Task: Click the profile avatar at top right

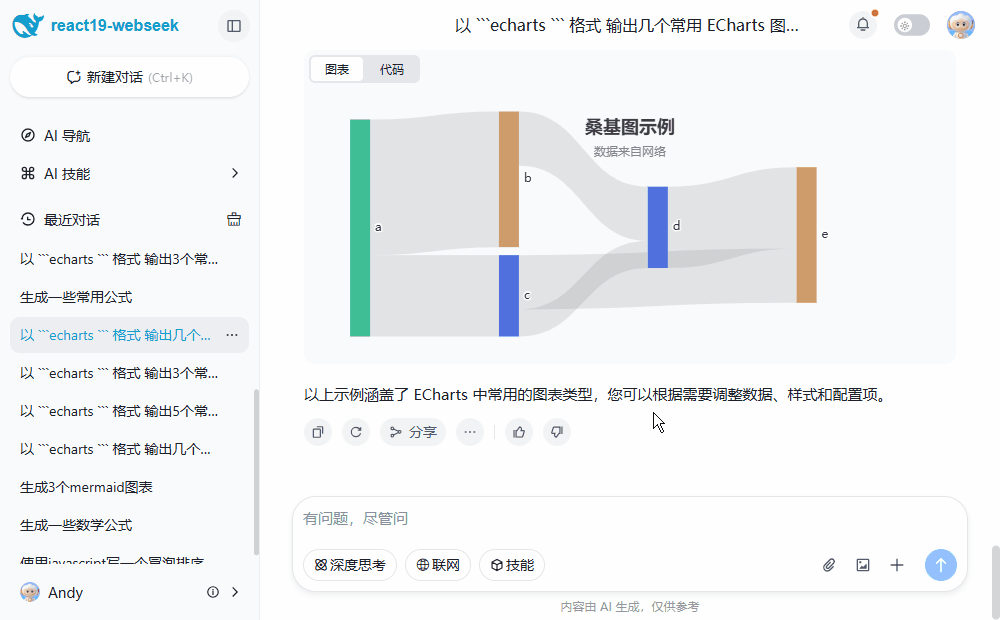Action: [960, 26]
